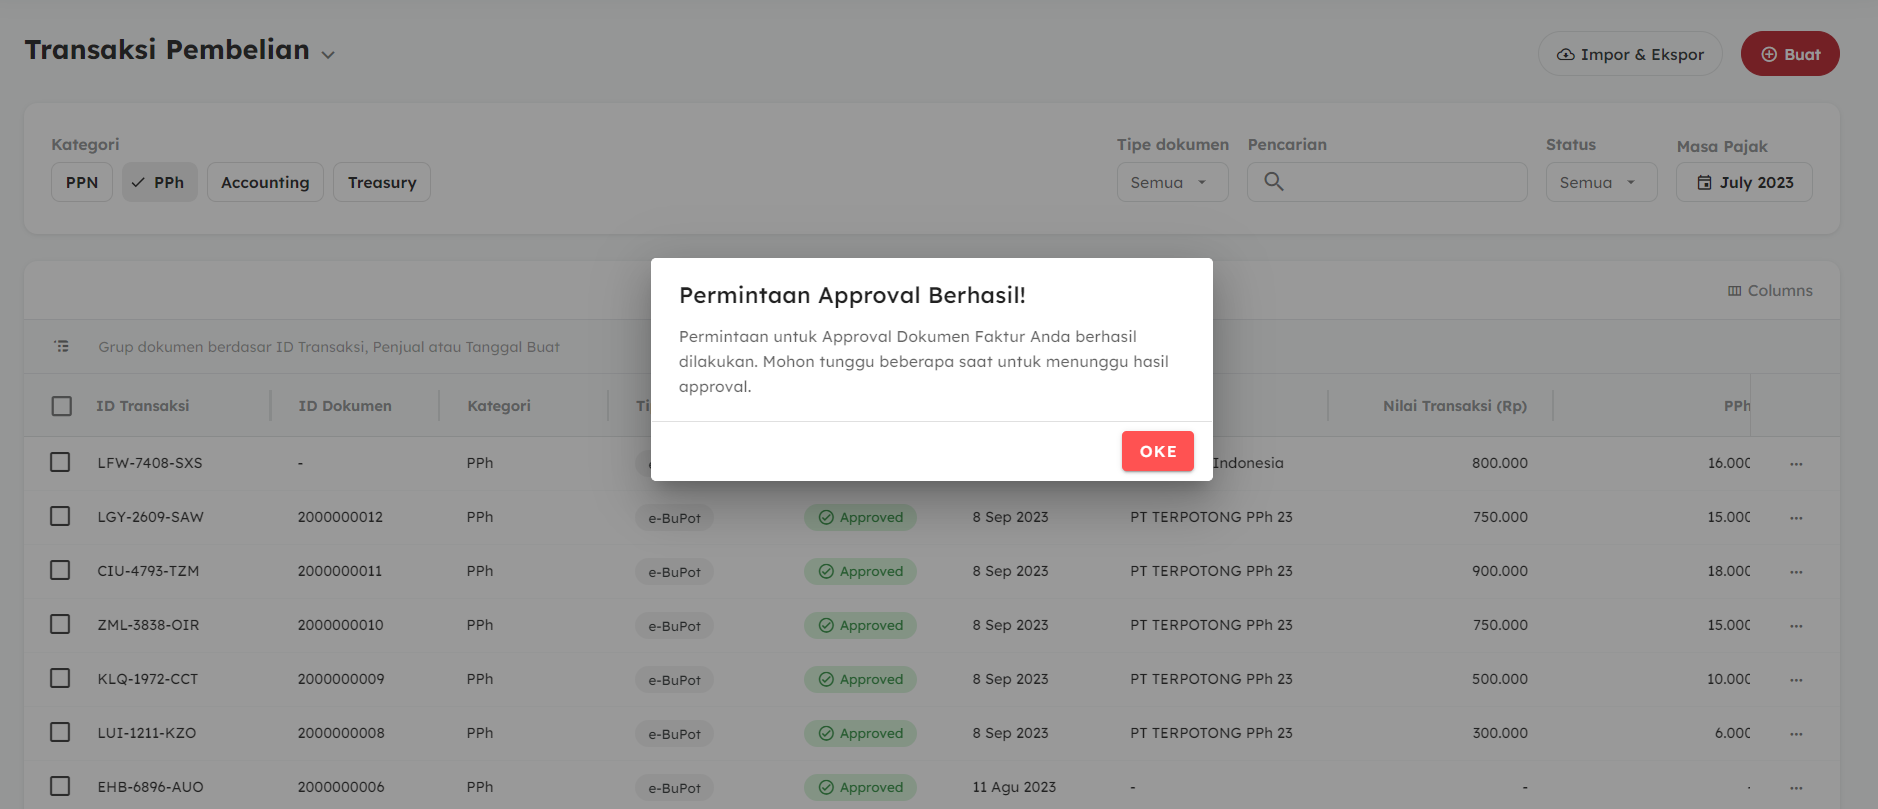Open the Columns chooser
Screen dimensions: 1878x809
(x=1769, y=290)
